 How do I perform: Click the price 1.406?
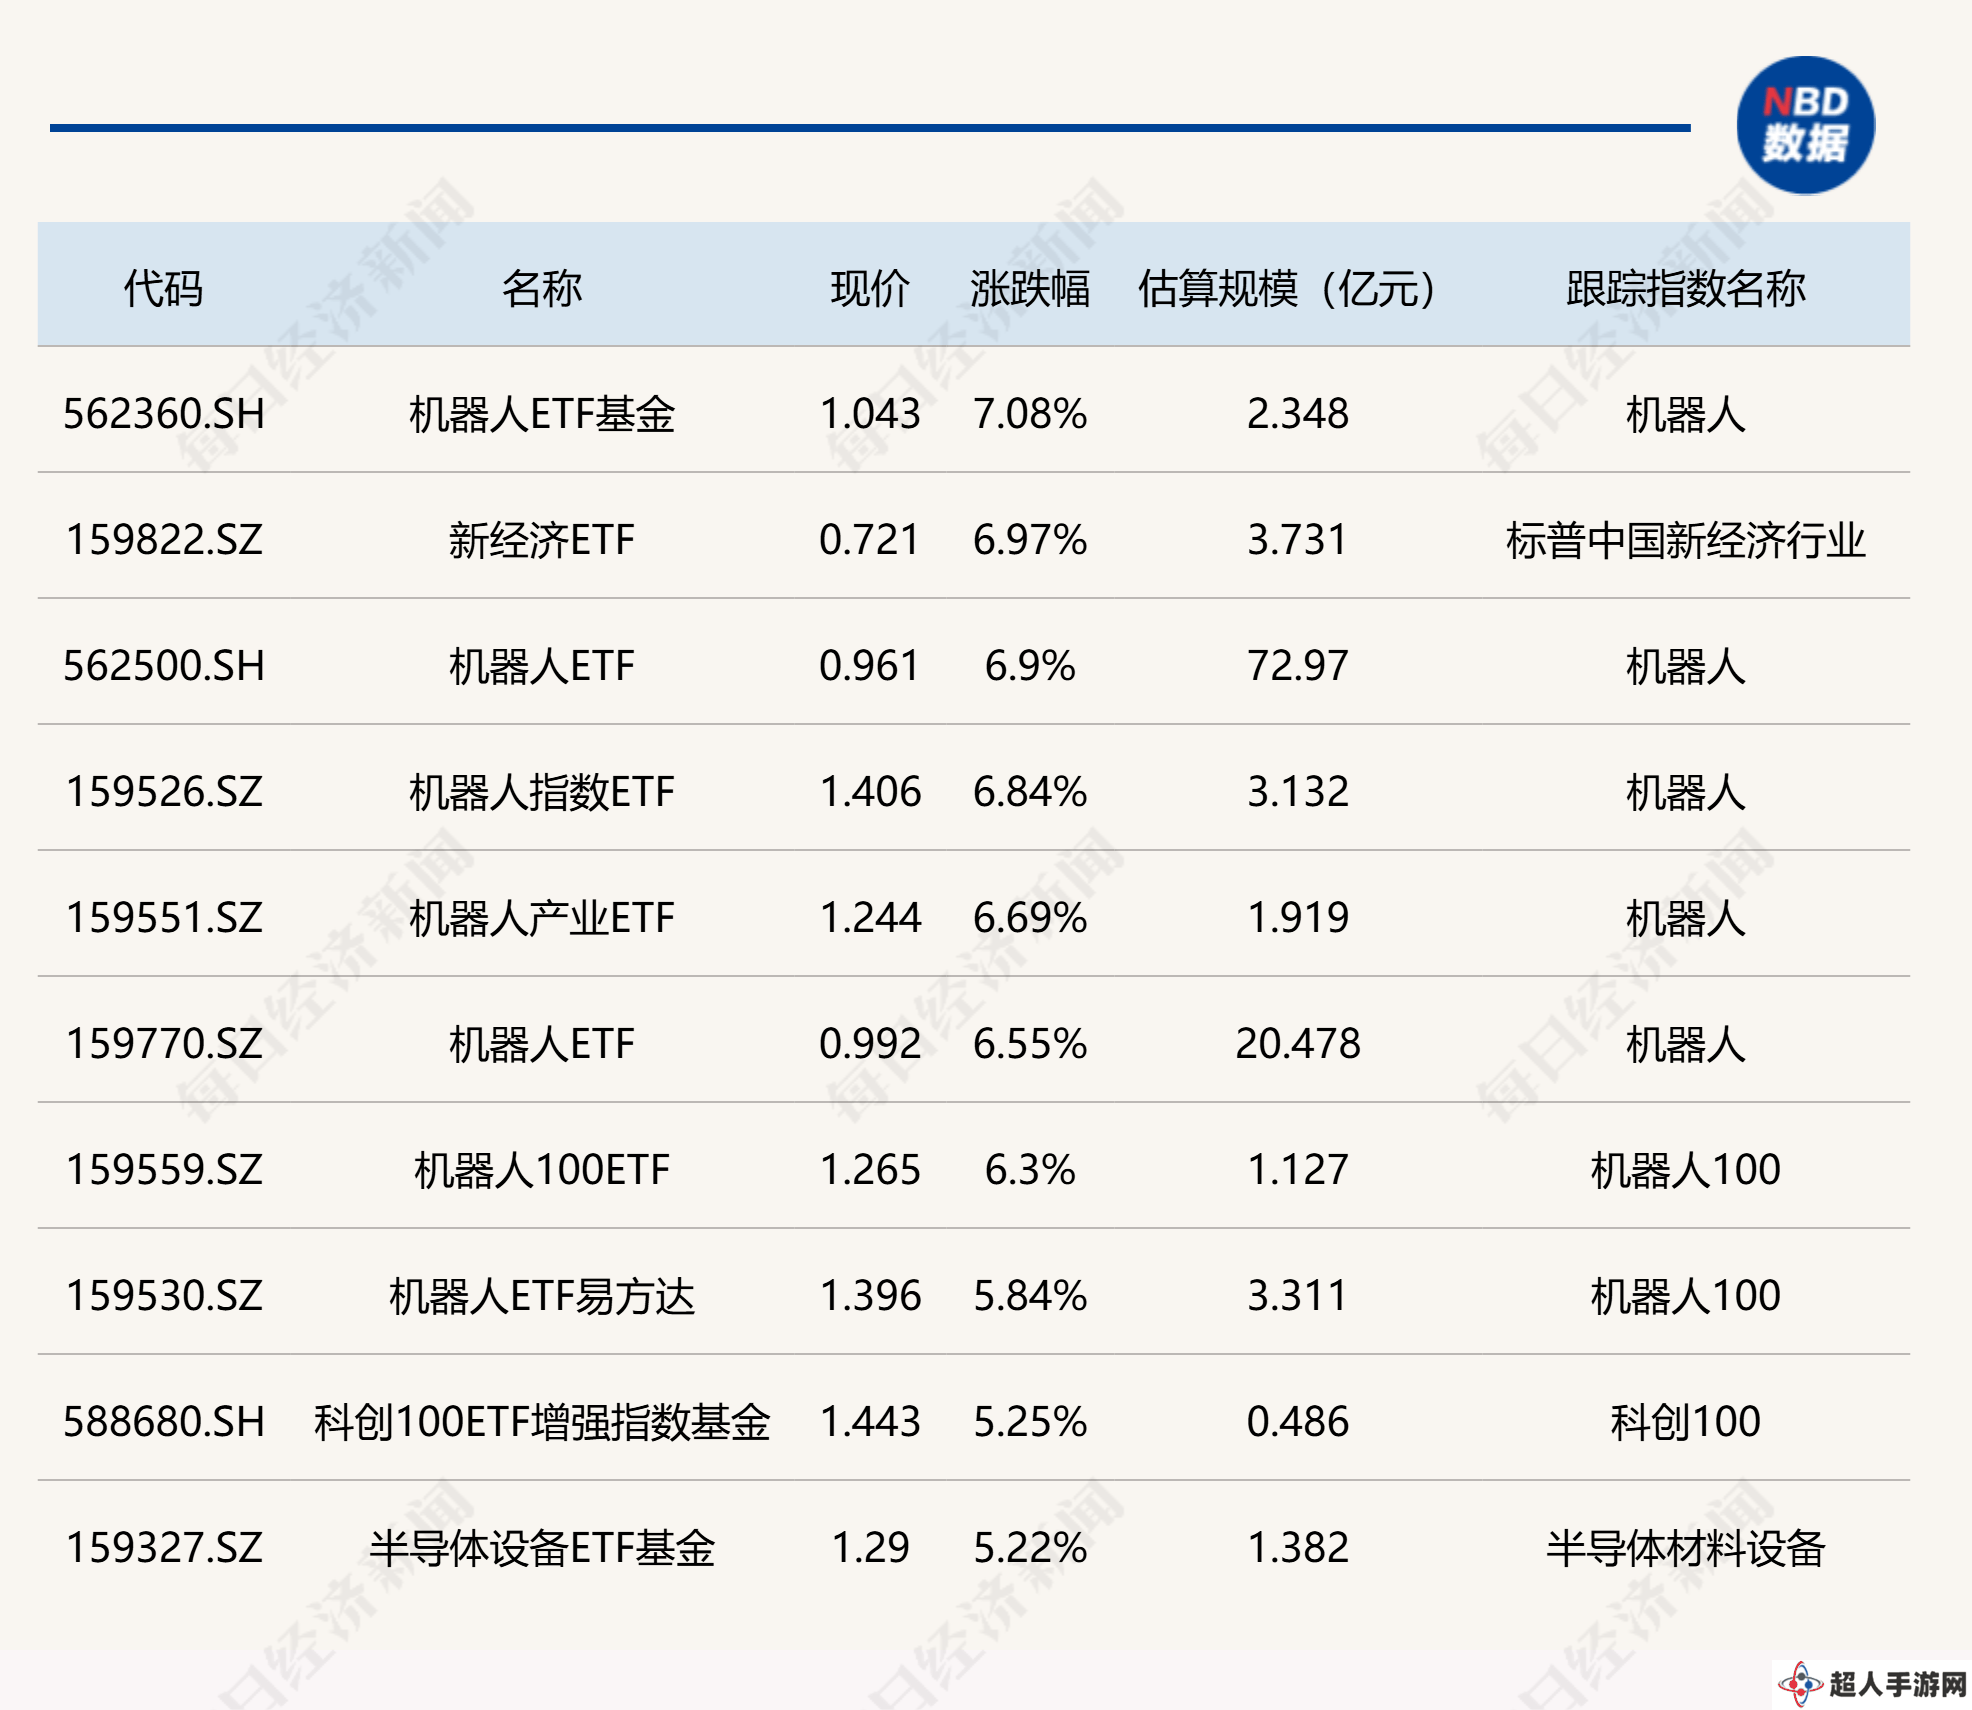point(870,792)
